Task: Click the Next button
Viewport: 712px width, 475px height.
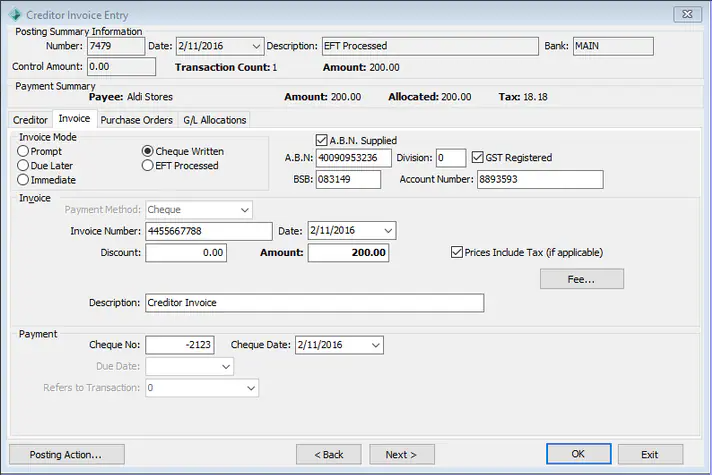Action: pyautogui.click(x=402, y=454)
